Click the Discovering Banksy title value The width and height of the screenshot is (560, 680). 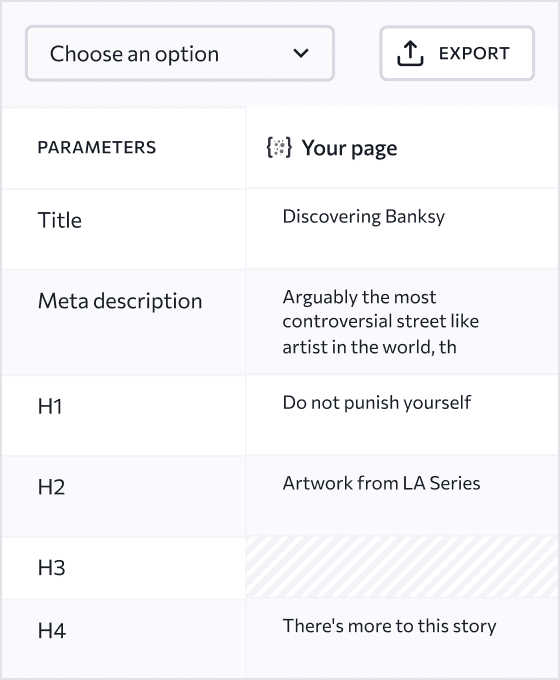(364, 216)
